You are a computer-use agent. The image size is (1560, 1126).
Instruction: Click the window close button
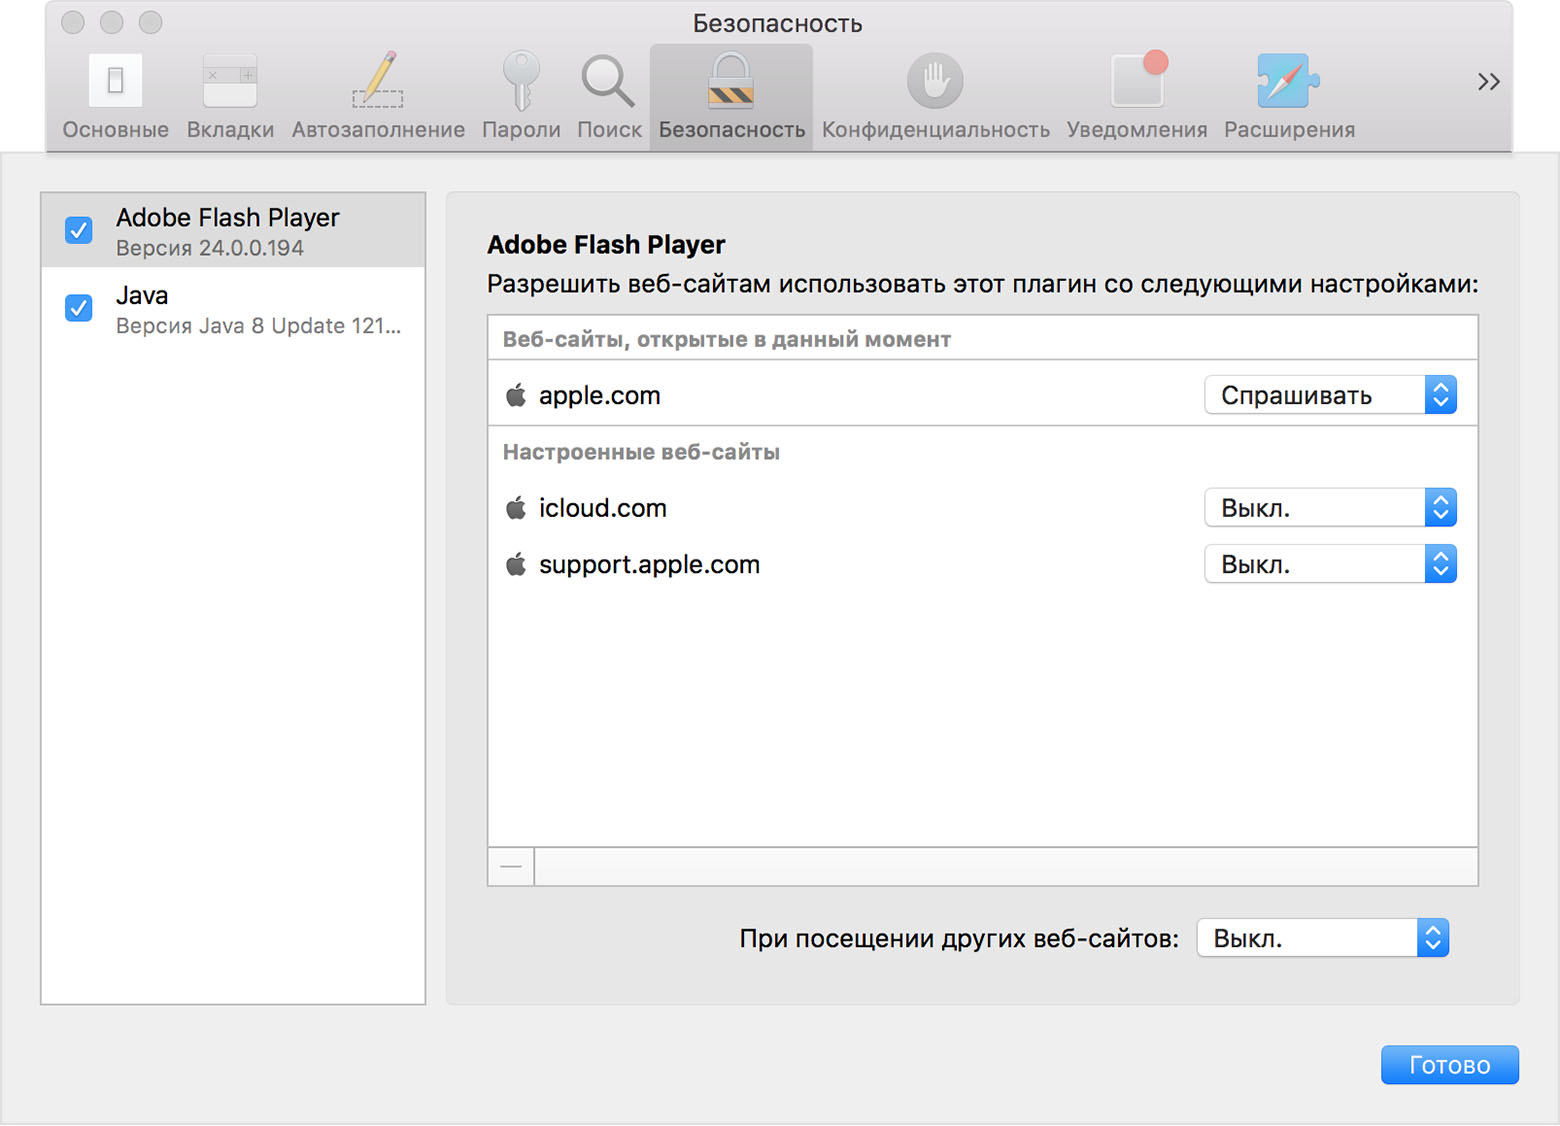[73, 22]
